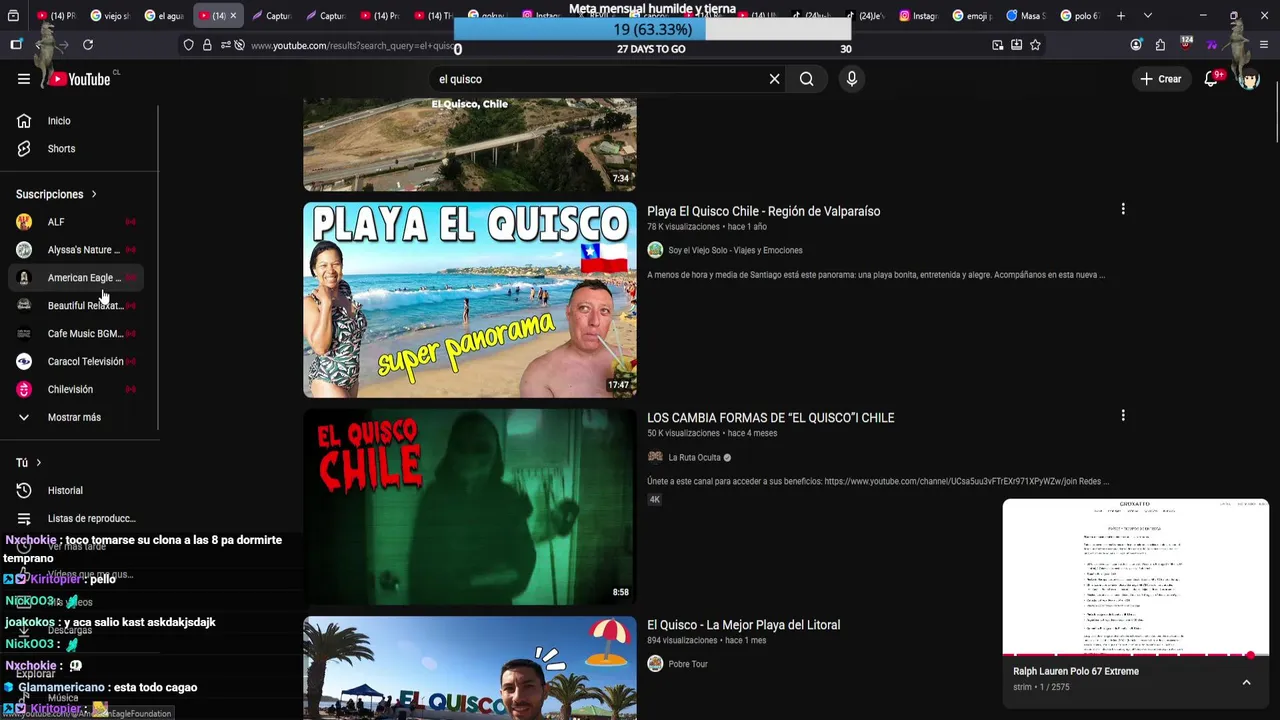
Task: Expand the Tú section chevron
Action: coord(39,463)
